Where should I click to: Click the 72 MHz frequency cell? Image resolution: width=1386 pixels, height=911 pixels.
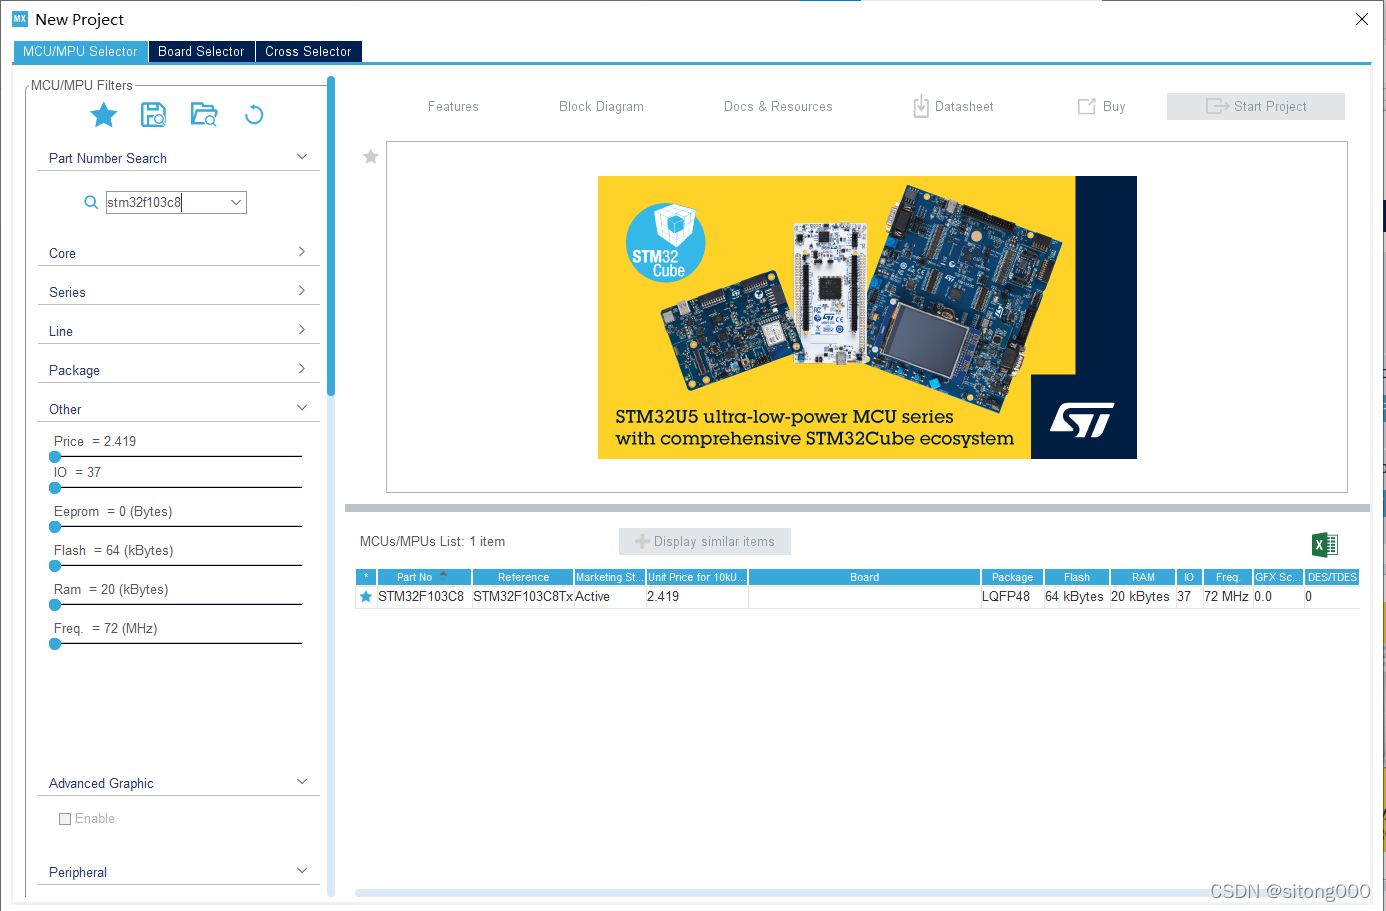(1227, 597)
